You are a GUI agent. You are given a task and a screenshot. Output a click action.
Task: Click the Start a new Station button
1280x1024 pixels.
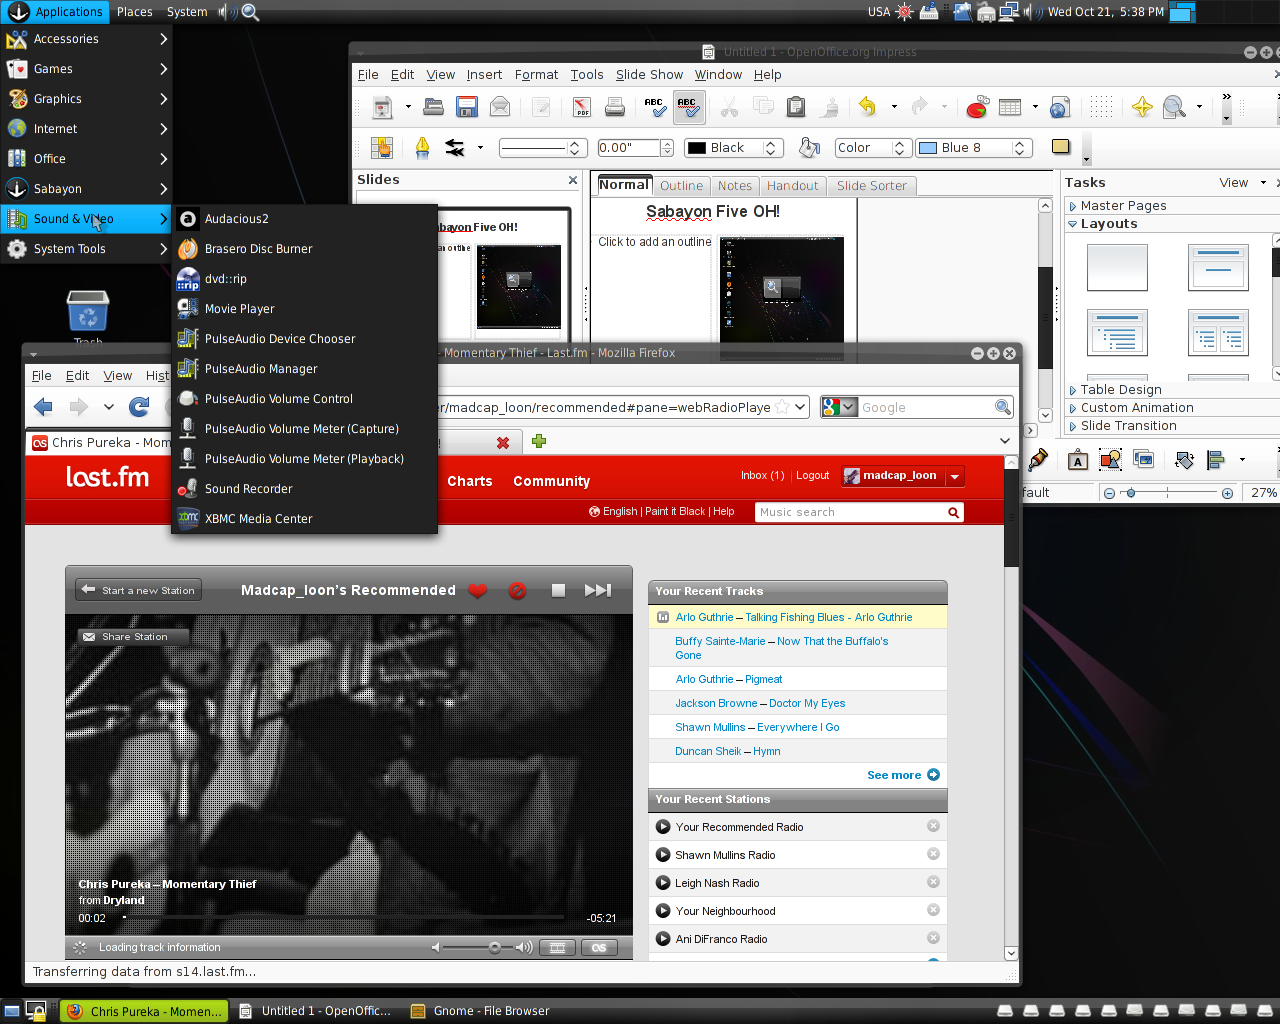tap(139, 591)
